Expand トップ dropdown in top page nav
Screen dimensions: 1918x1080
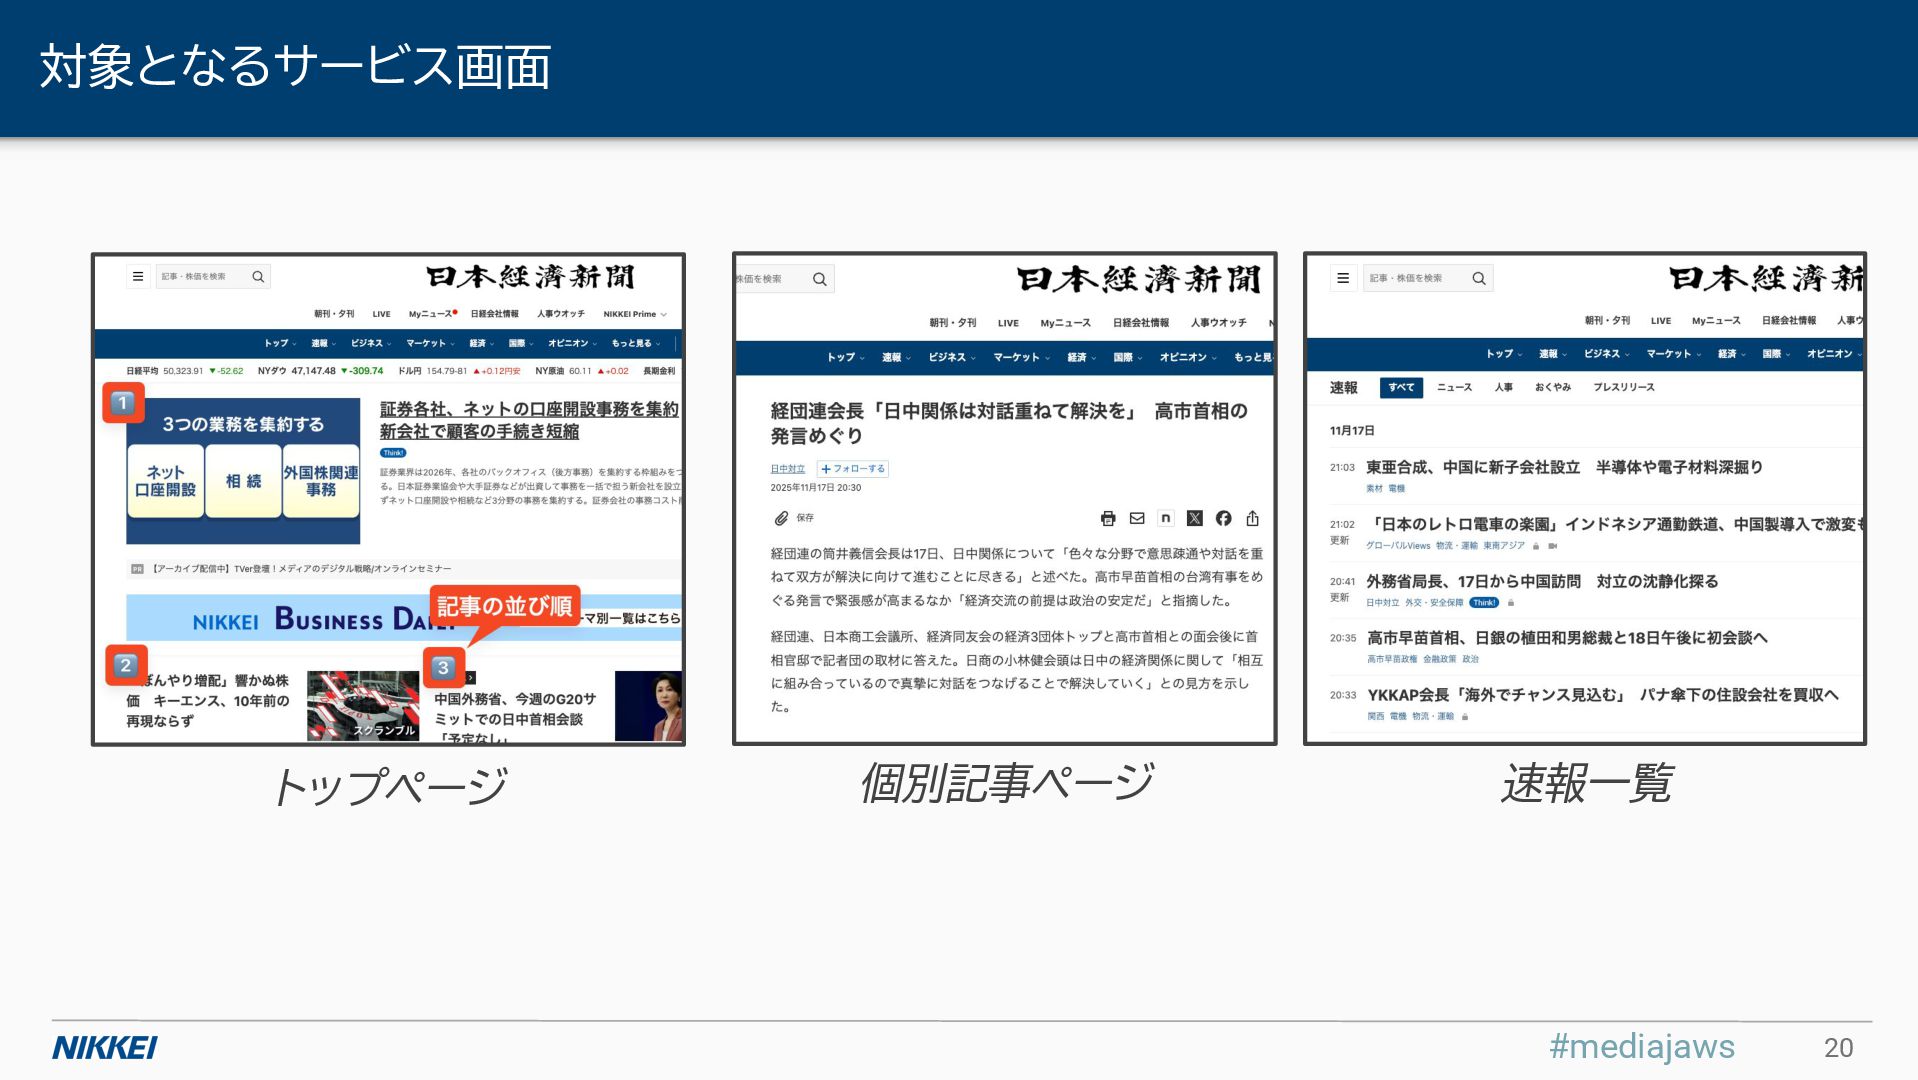tap(280, 343)
